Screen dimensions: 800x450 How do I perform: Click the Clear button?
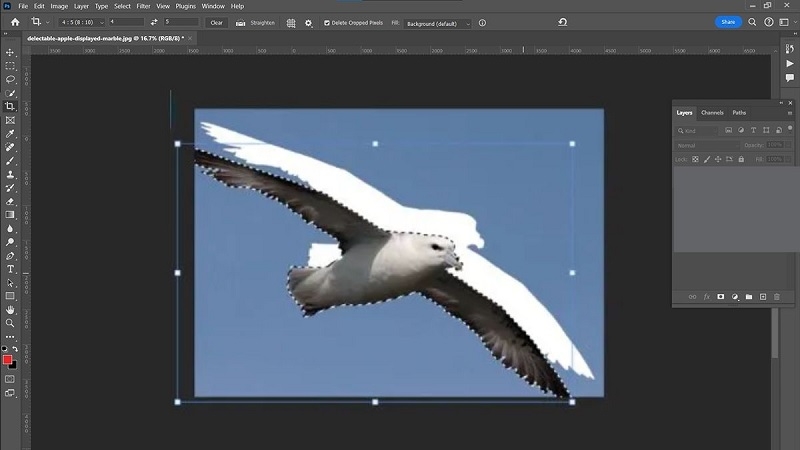pos(216,22)
